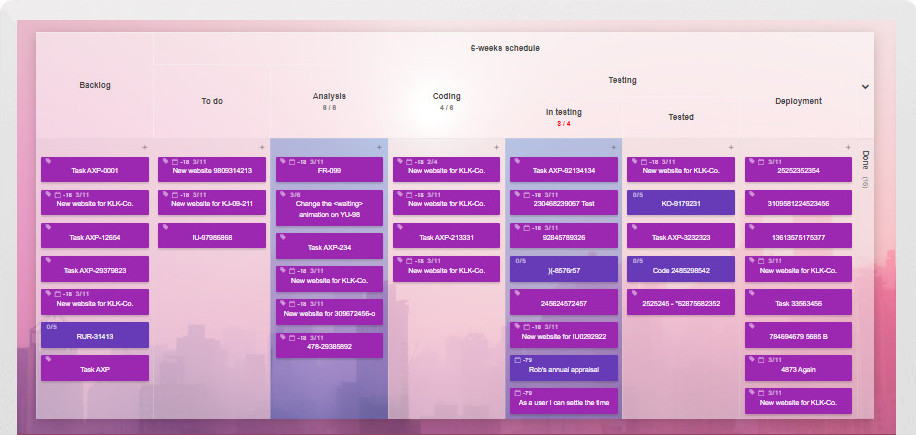Open the Task AXP-29379823 card
This screenshot has width=916, height=435.
click(x=95, y=269)
